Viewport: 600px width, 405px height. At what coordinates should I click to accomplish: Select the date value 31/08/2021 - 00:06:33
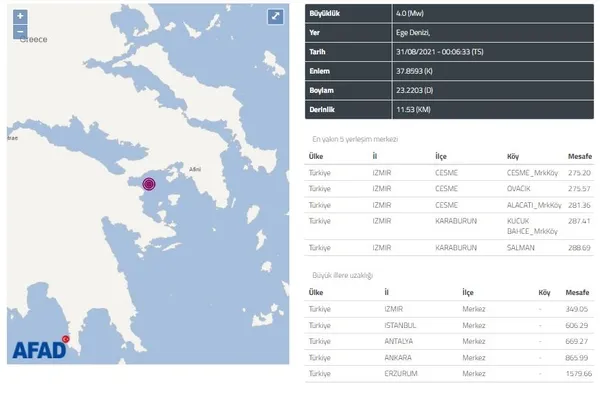(440, 52)
